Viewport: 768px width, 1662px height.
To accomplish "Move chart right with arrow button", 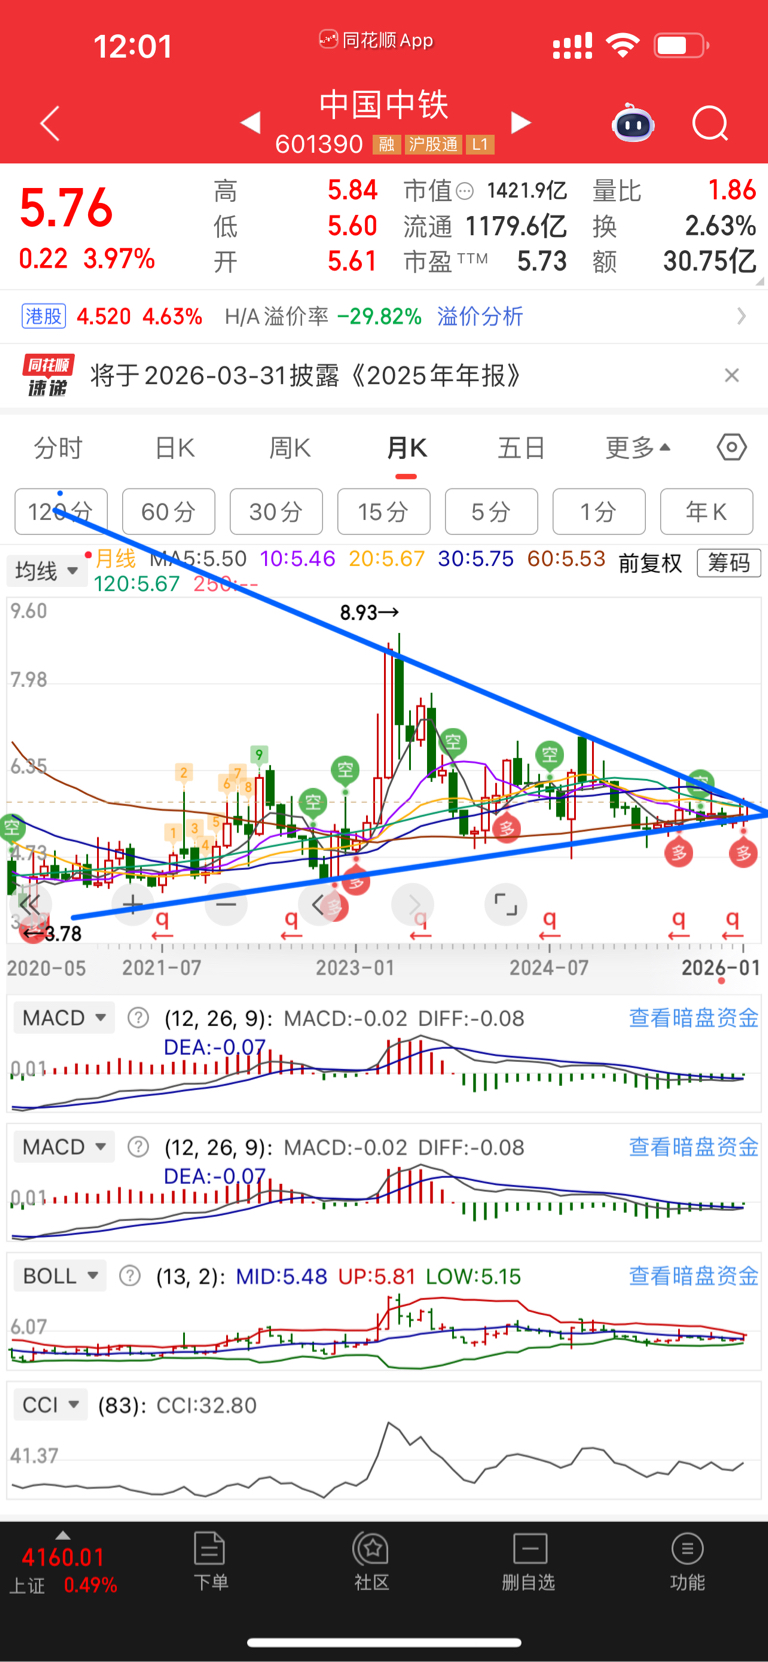I will pos(413,904).
